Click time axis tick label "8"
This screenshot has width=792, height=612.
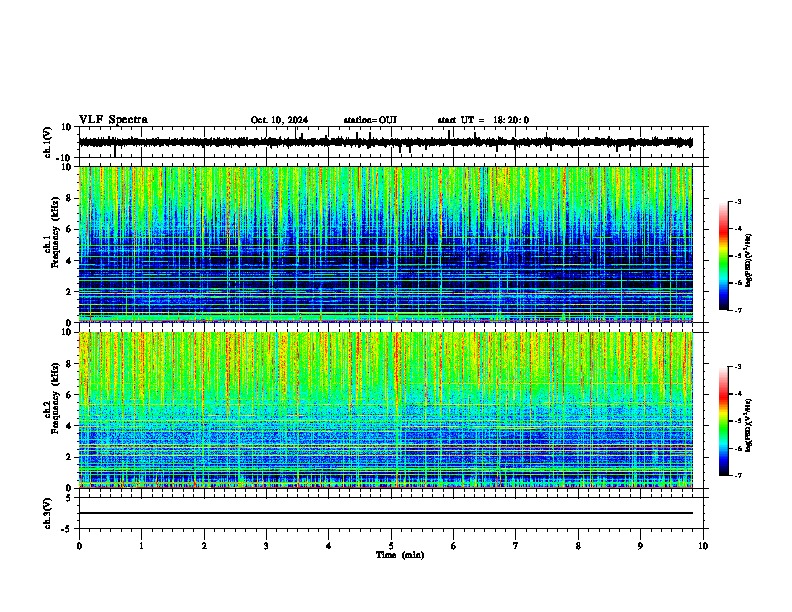(x=578, y=546)
